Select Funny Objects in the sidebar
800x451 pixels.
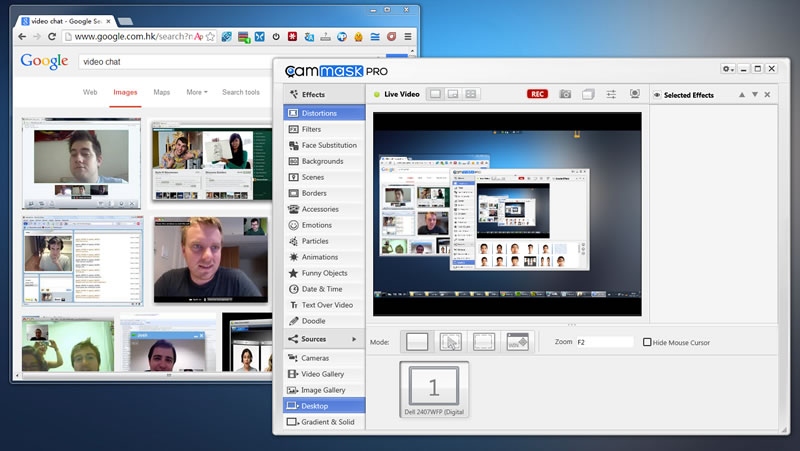(x=324, y=273)
